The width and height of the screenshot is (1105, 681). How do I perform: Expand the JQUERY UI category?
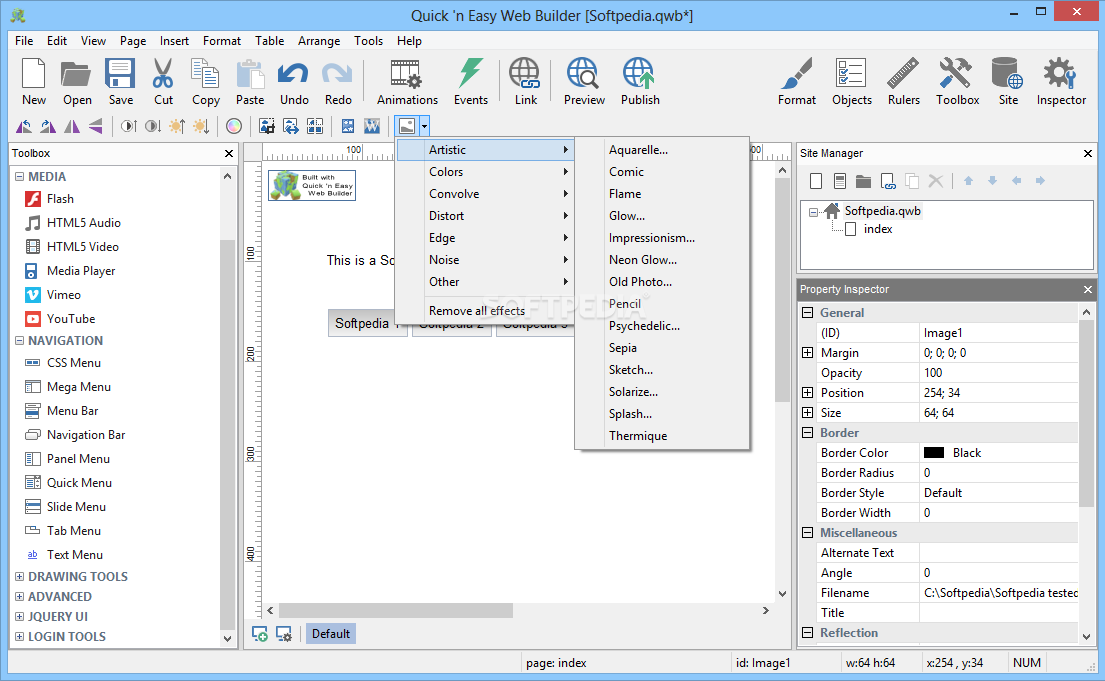(x=20, y=616)
